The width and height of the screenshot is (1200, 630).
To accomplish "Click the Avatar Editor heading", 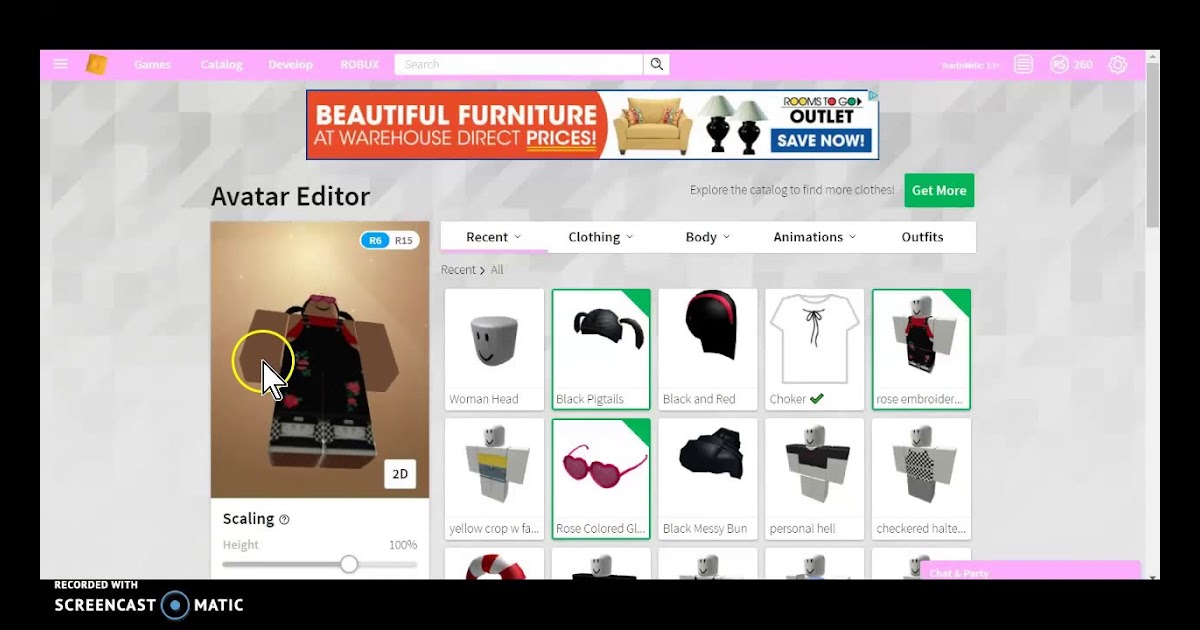I will (290, 196).
